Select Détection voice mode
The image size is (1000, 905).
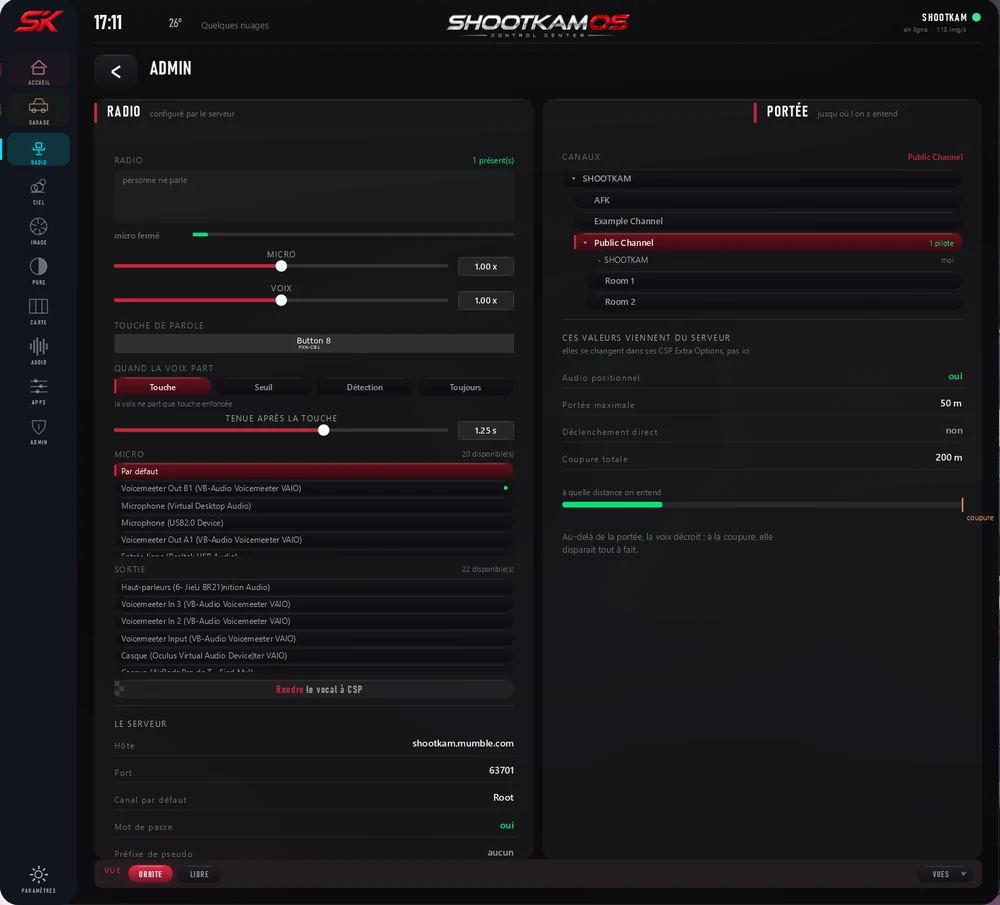[x=365, y=387]
